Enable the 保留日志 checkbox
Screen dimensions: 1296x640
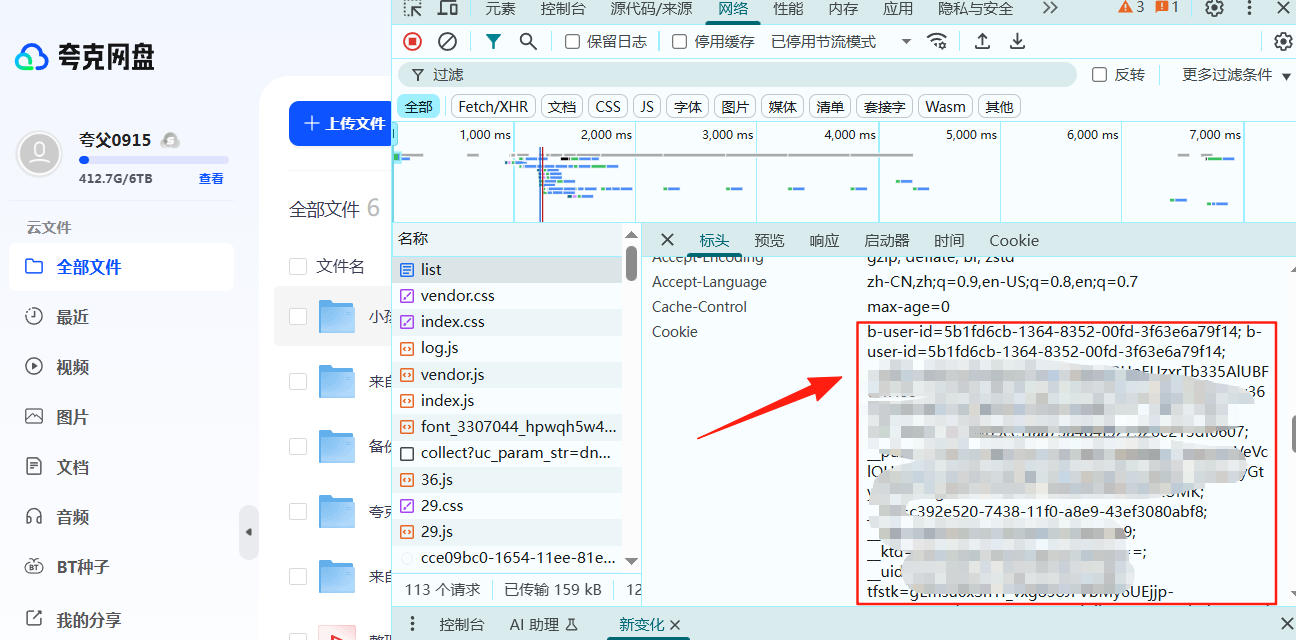pyautogui.click(x=573, y=42)
